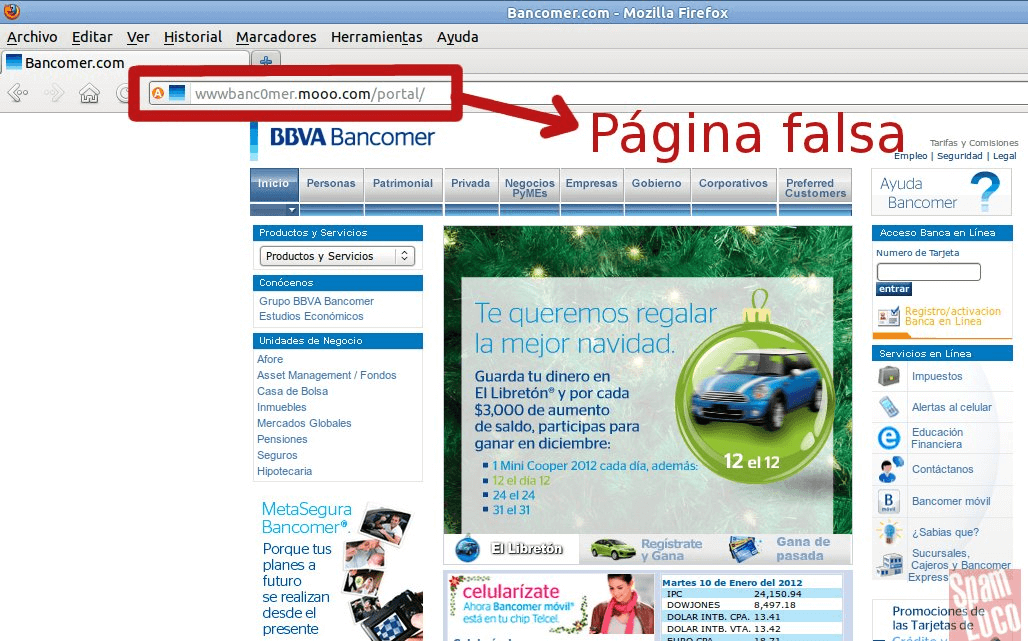The image size is (1028, 641).
Task: Expand the arrow under the Inicio tab
Action: [292, 210]
